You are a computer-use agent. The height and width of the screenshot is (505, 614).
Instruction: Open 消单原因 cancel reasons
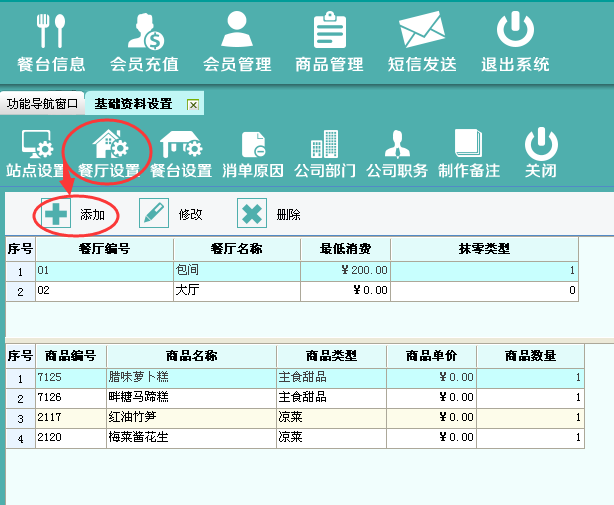click(x=253, y=153)
